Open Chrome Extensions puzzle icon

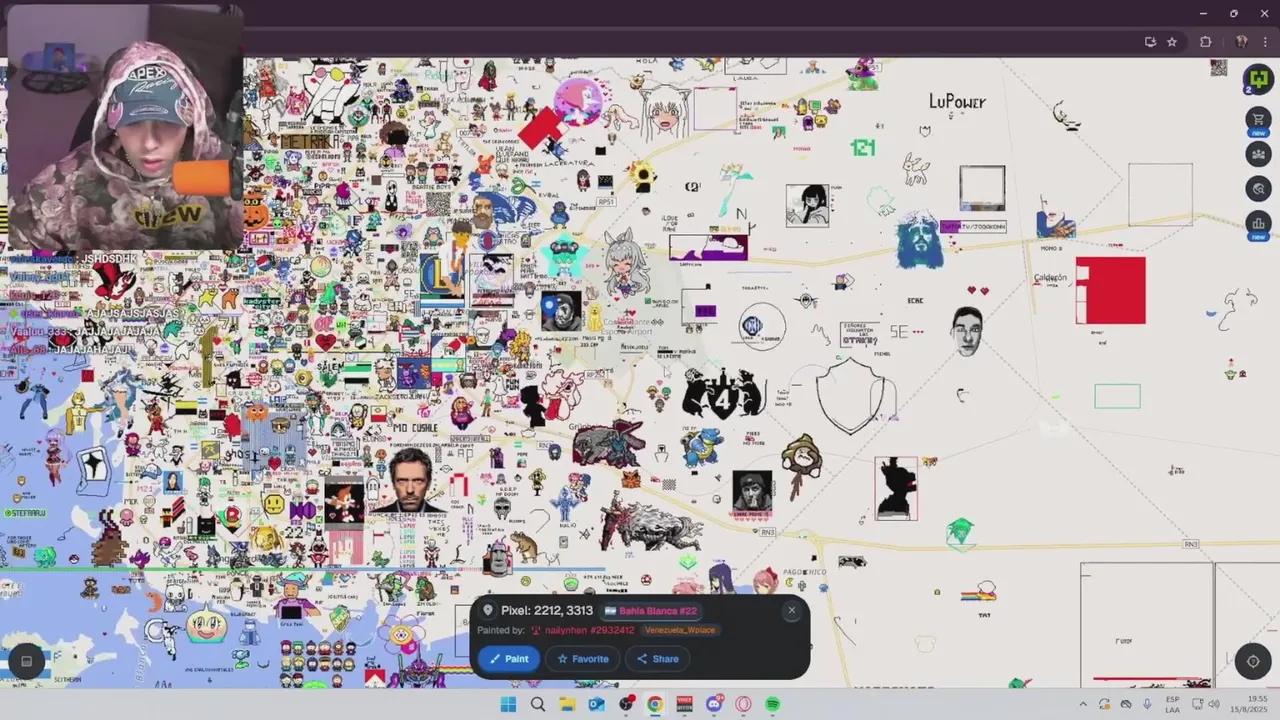point(1205,42)
